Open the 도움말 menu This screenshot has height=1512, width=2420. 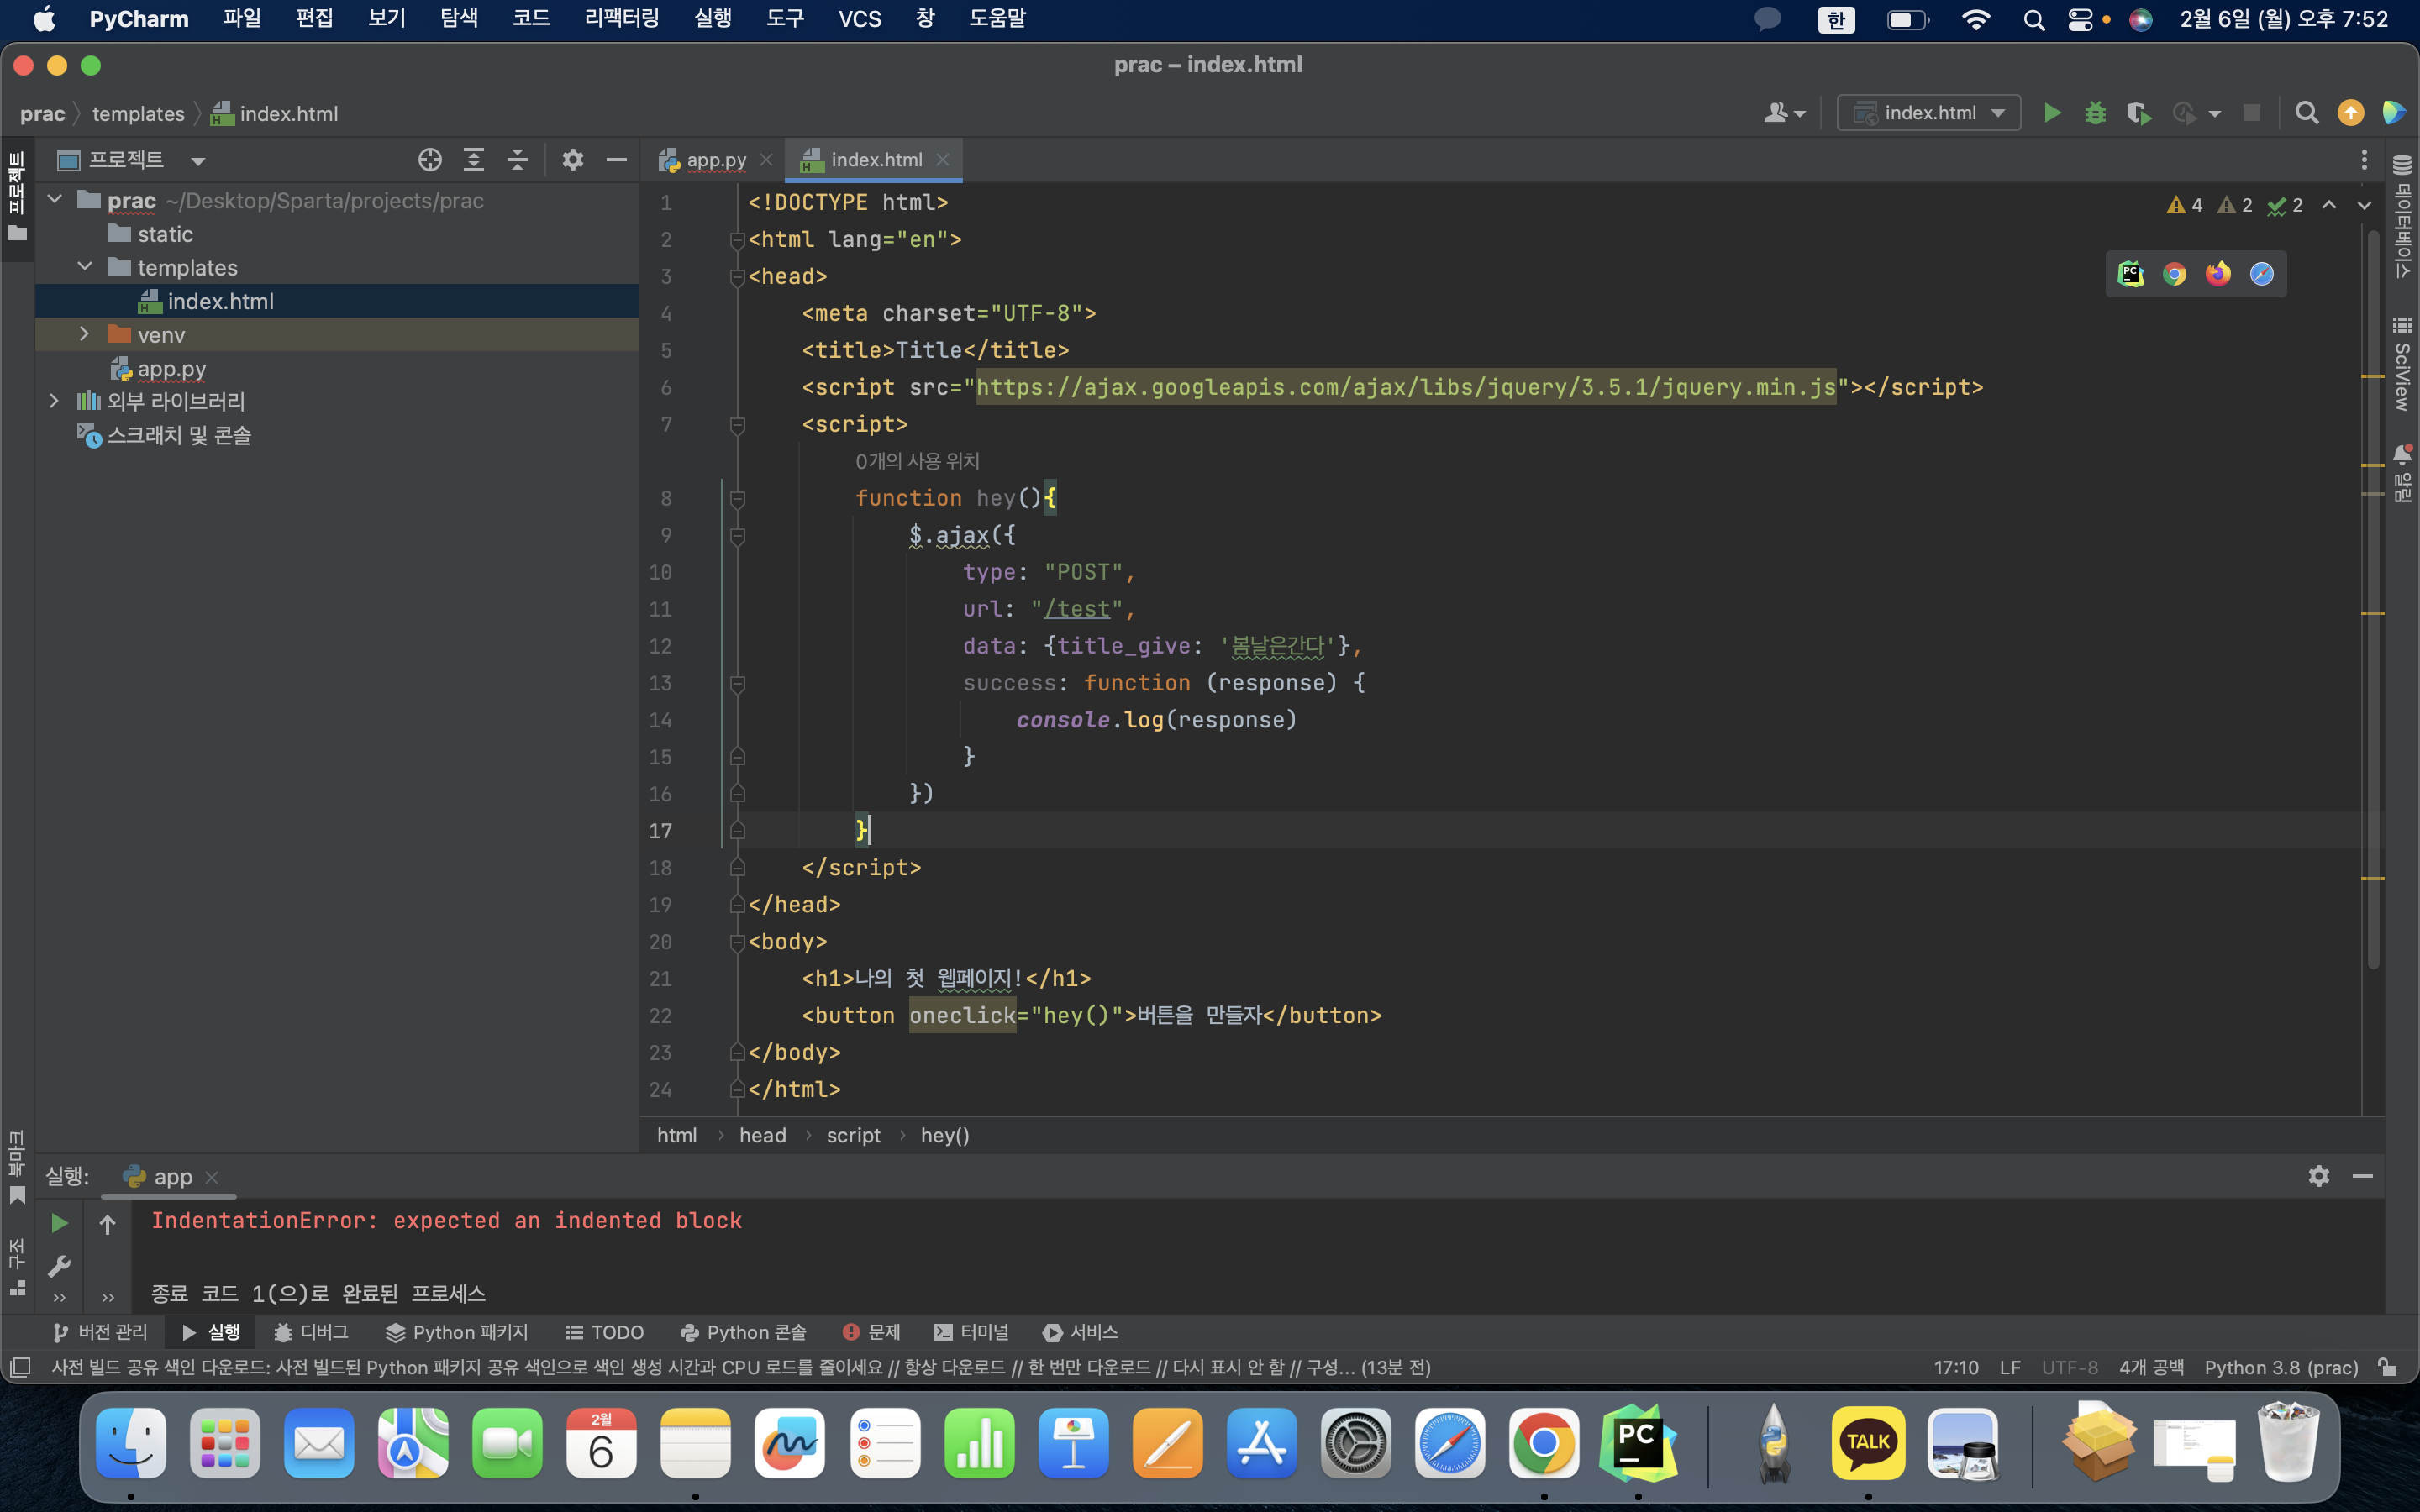tap(997, 19)
